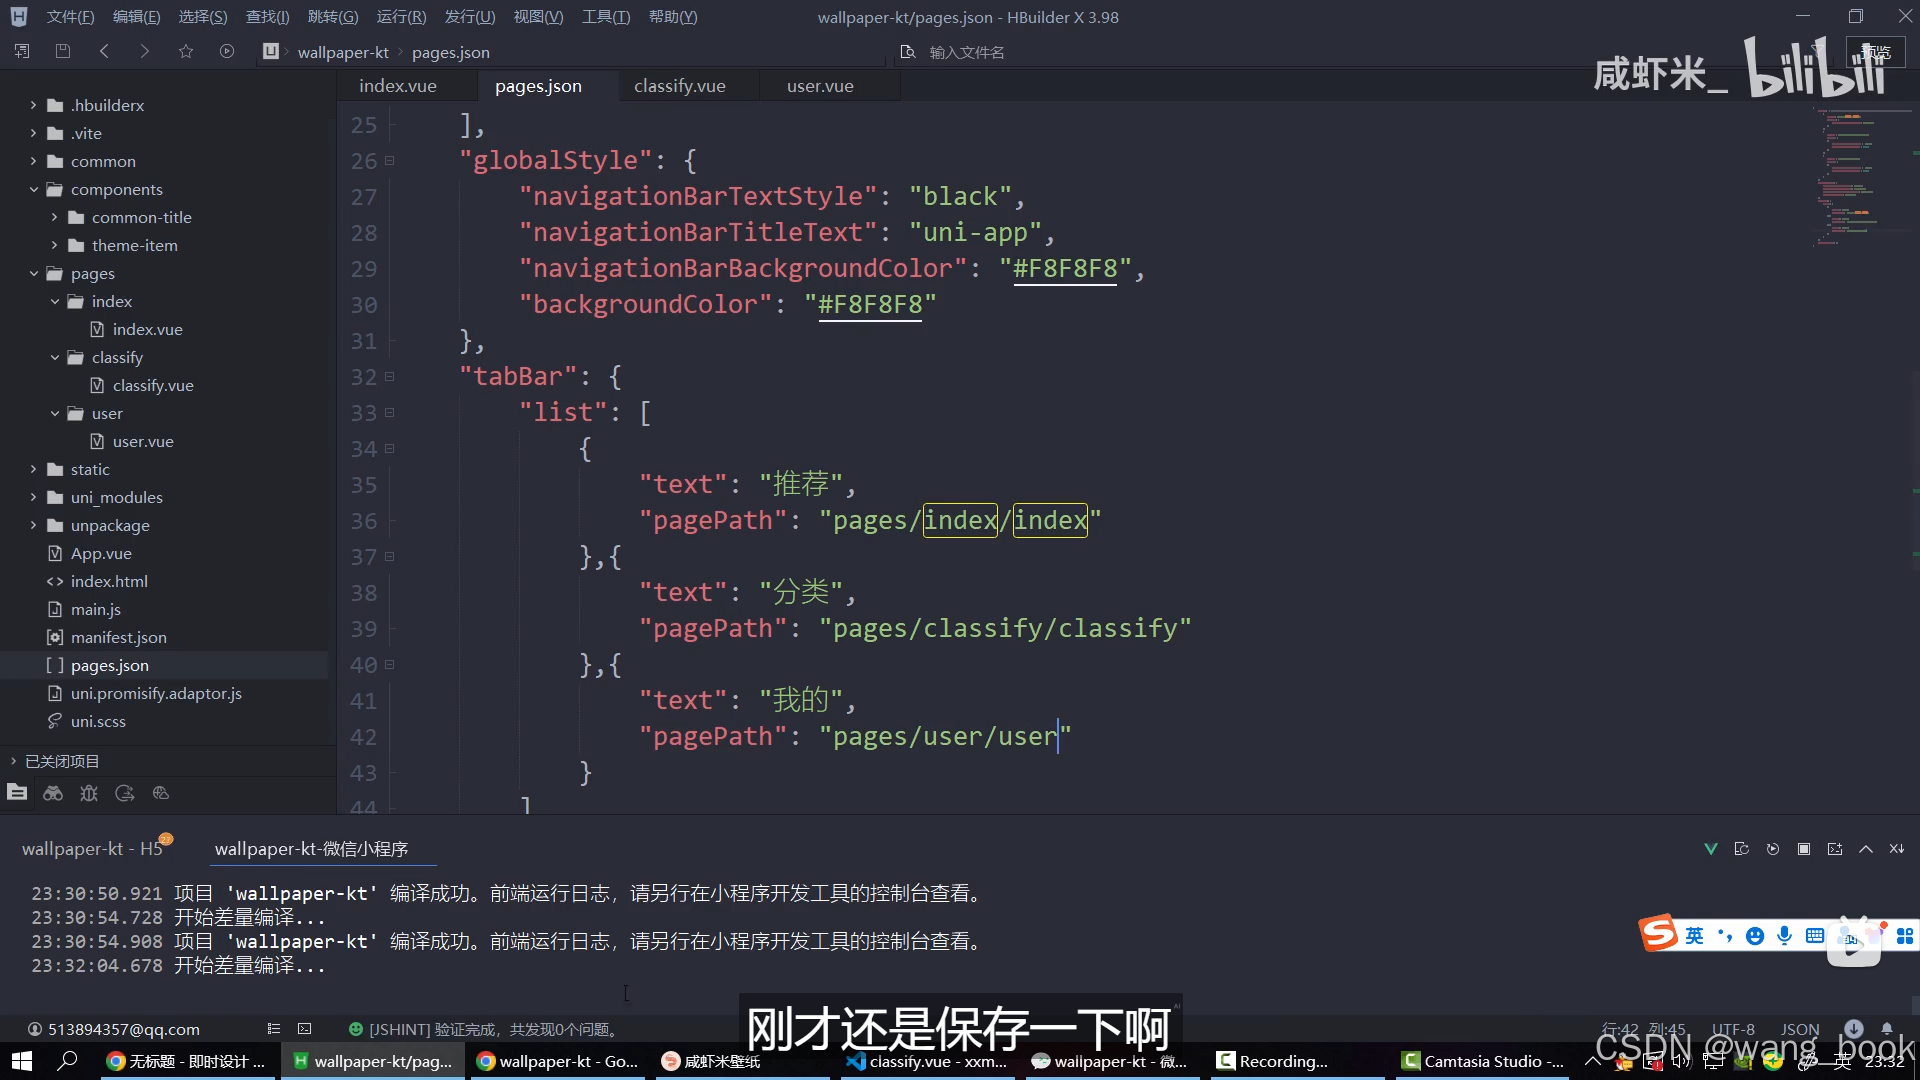Stop the running task with square icon
The height and width of the screenshot is (1080, 1920).
[1804, 849]
